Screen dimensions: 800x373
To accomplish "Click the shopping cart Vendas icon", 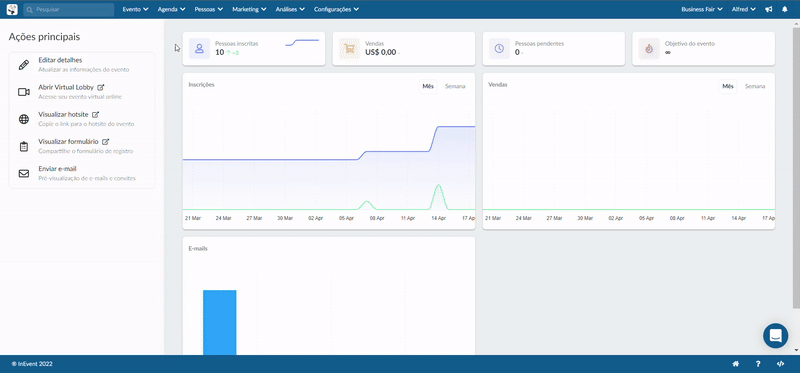I will tap(349, 48).
